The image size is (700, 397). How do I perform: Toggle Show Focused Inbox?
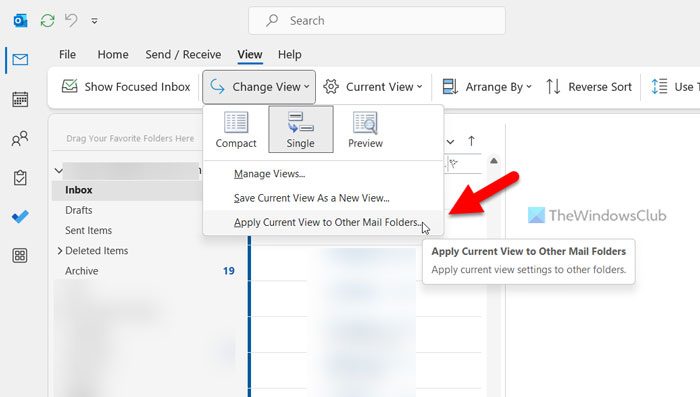tap(126, 87)
